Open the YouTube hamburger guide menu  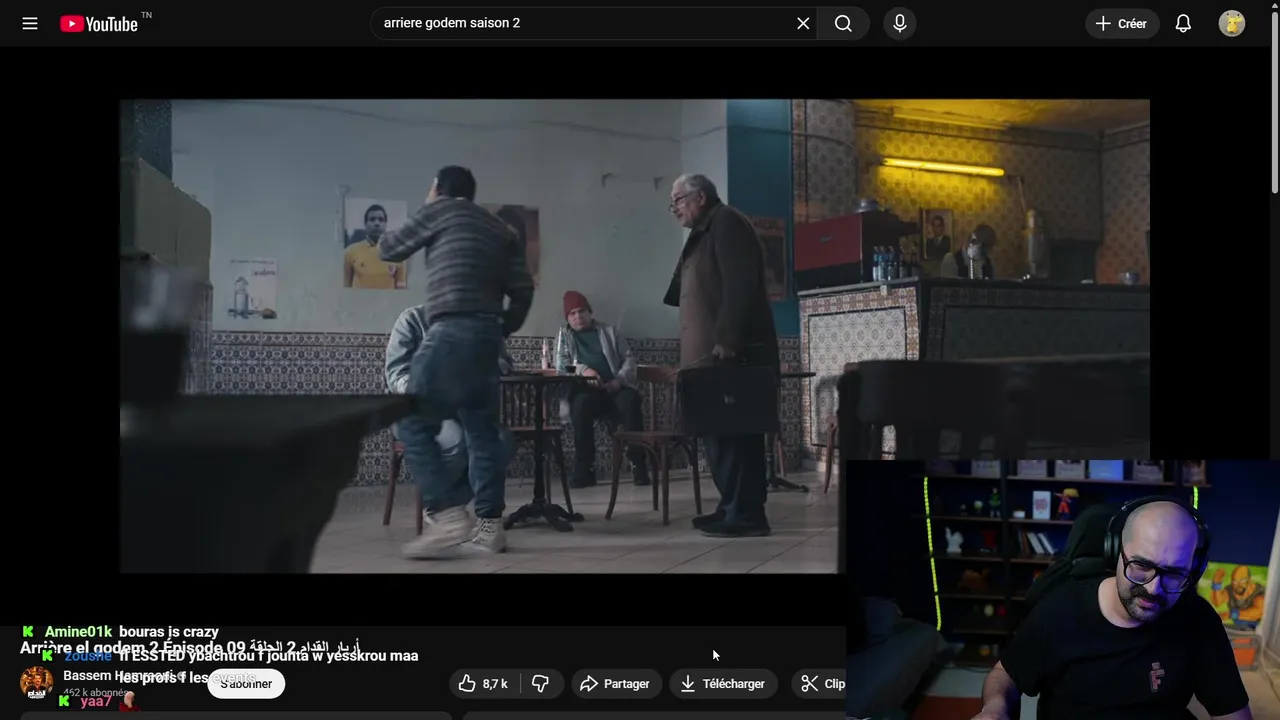pyautogui.click(x=30, y=23)
